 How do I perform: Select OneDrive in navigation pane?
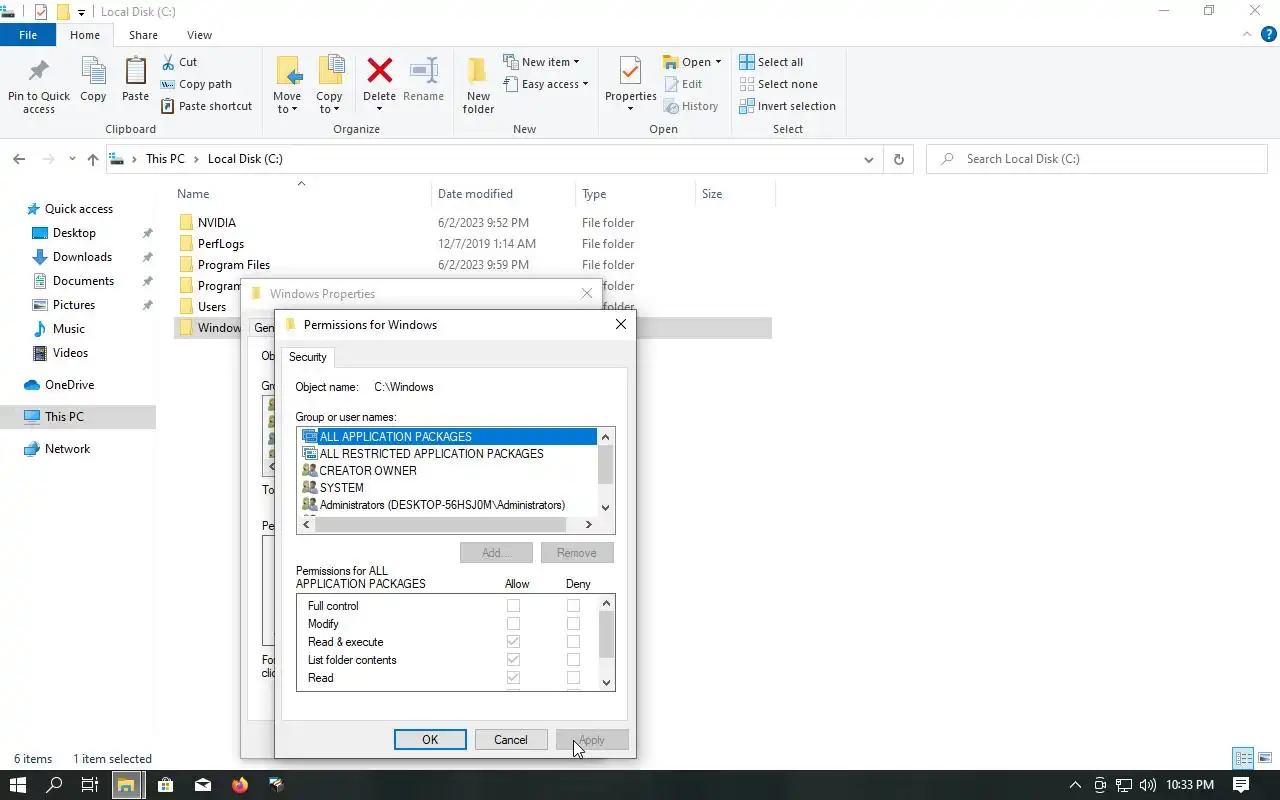(69, 385)
